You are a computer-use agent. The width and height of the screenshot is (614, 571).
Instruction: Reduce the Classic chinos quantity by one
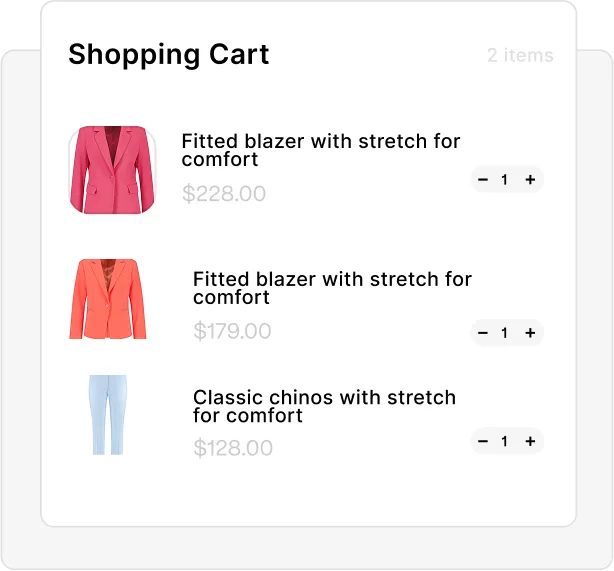pos(483,441)
